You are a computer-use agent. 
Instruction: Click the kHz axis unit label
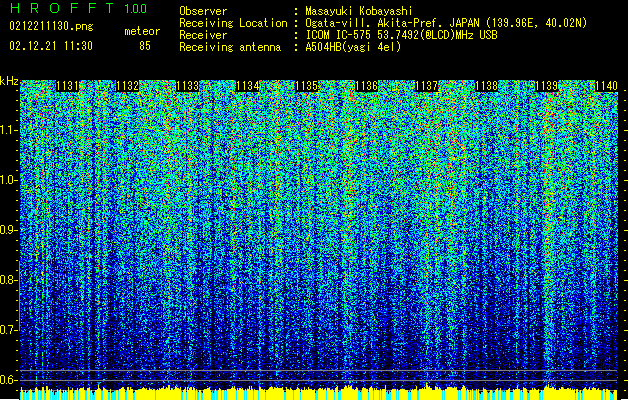[9, 81]
